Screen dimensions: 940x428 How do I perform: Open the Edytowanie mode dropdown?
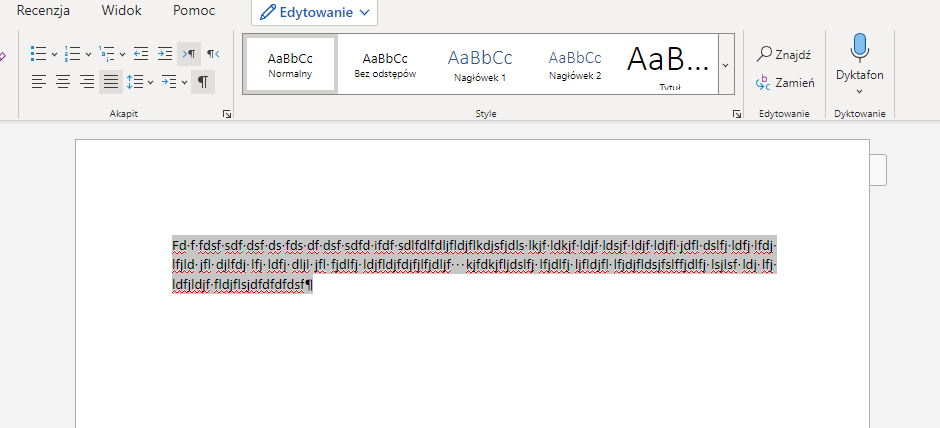coord(315,13)
